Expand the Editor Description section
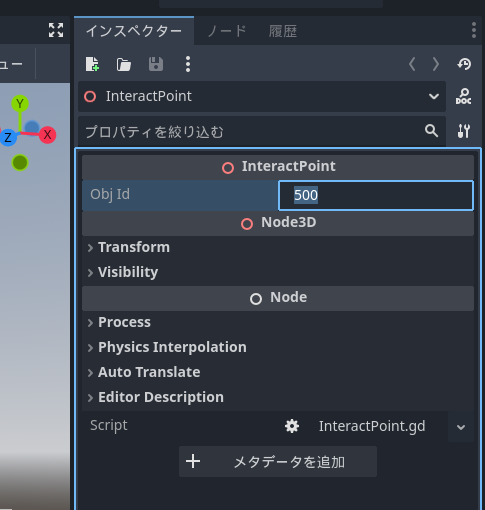The width and height of the screenshot is (485, 510). pyautogui.click(x=278, y=397)
